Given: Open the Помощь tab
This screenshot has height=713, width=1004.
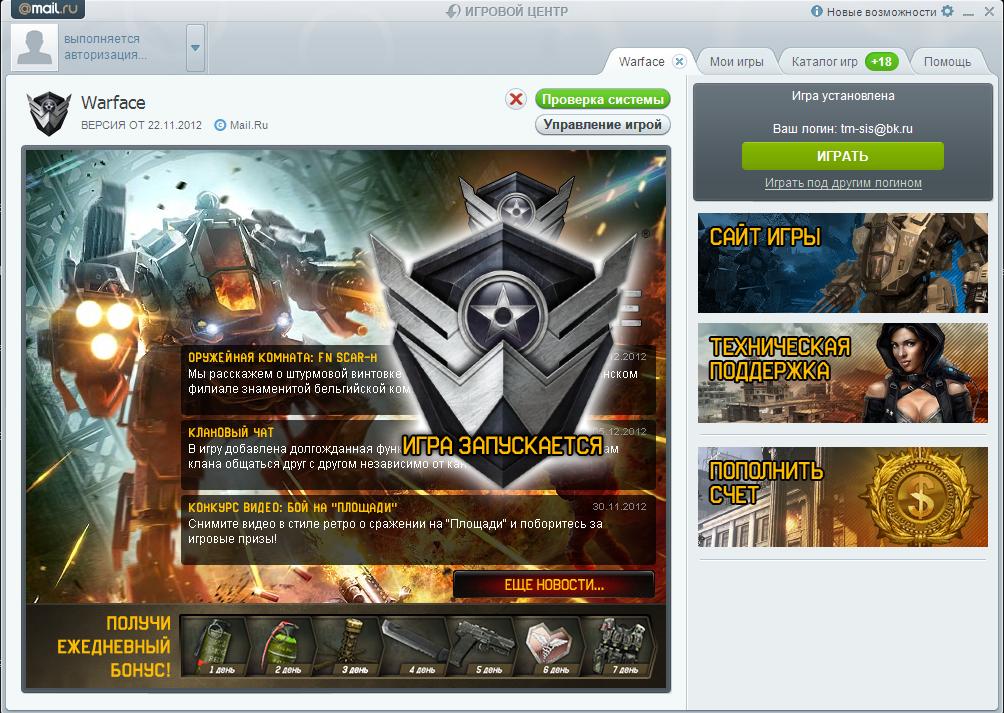Looking at the screenshot, I should [x=947, y=62].
